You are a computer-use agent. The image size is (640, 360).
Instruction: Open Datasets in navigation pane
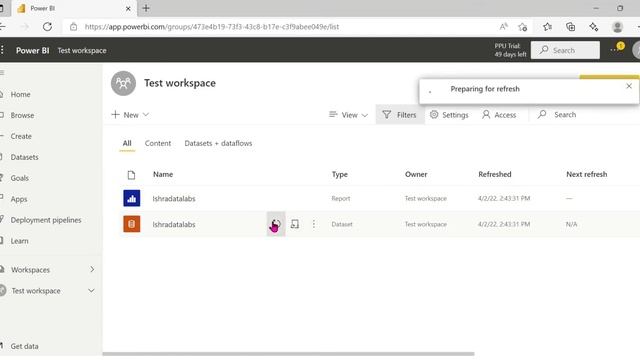click(24, 157)
